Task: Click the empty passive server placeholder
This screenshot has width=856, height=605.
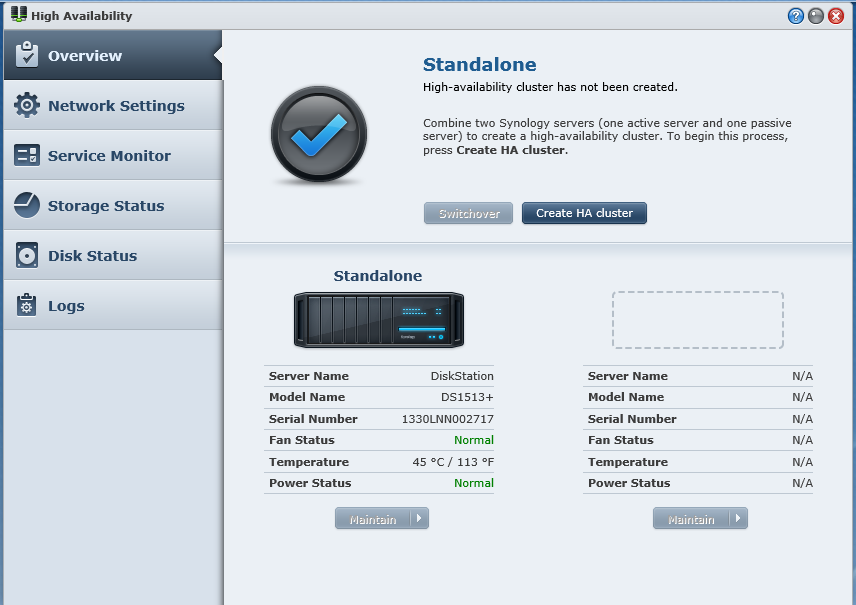Action: tap(698, 320)
